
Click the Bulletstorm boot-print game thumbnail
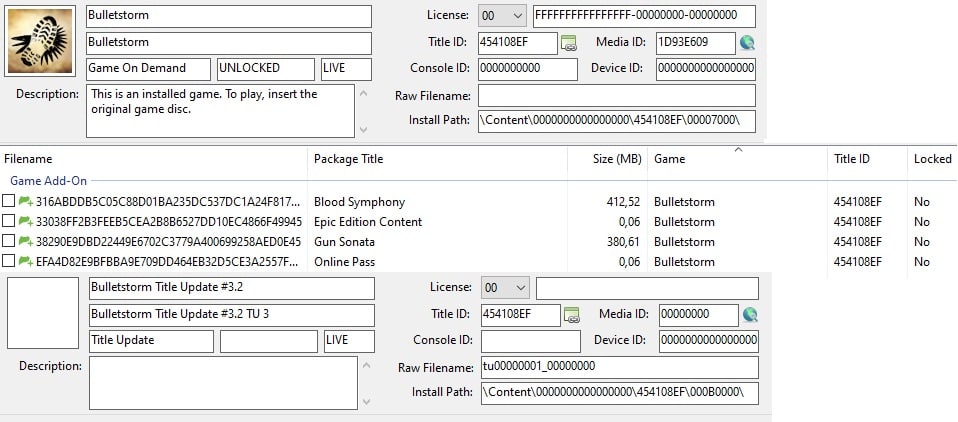[40, 41]
